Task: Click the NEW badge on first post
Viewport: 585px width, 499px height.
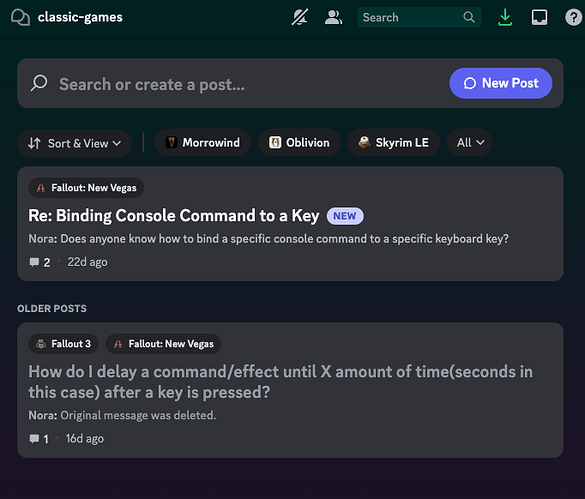Action: click(x=345, y=216)
